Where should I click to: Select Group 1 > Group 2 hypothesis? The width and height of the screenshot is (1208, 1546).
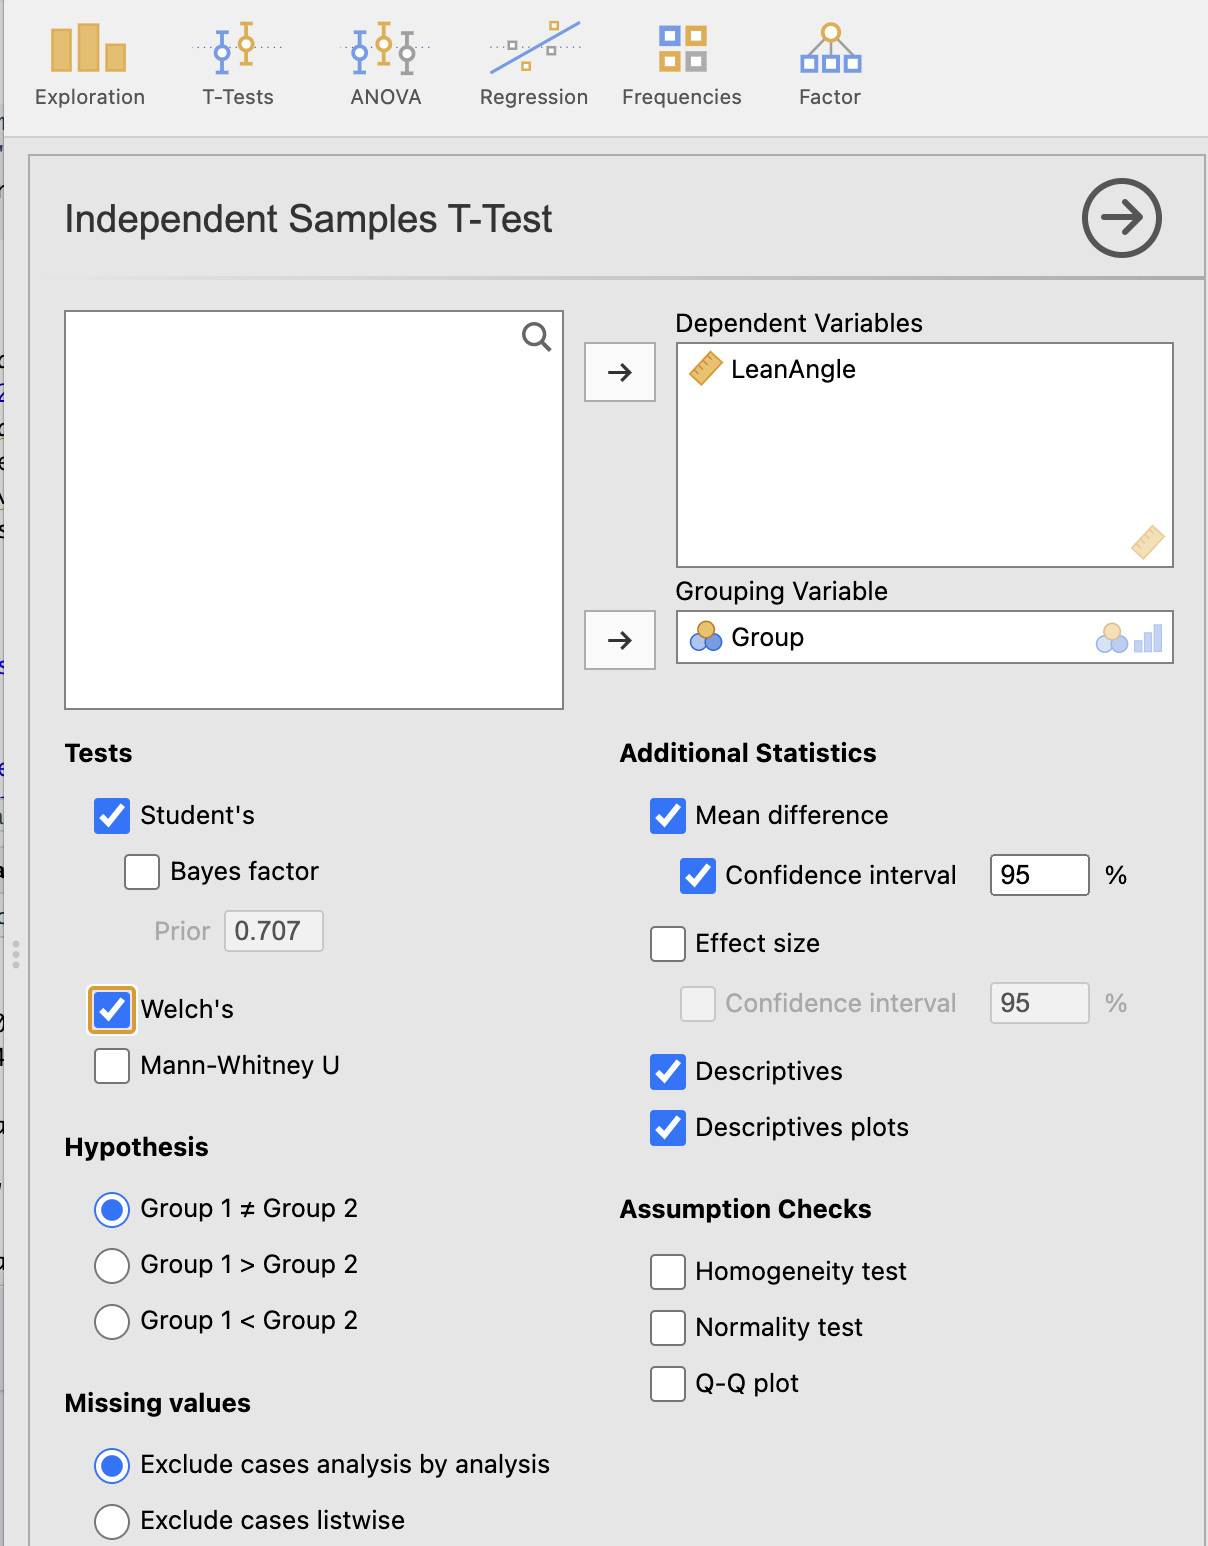pos(112,1265)
